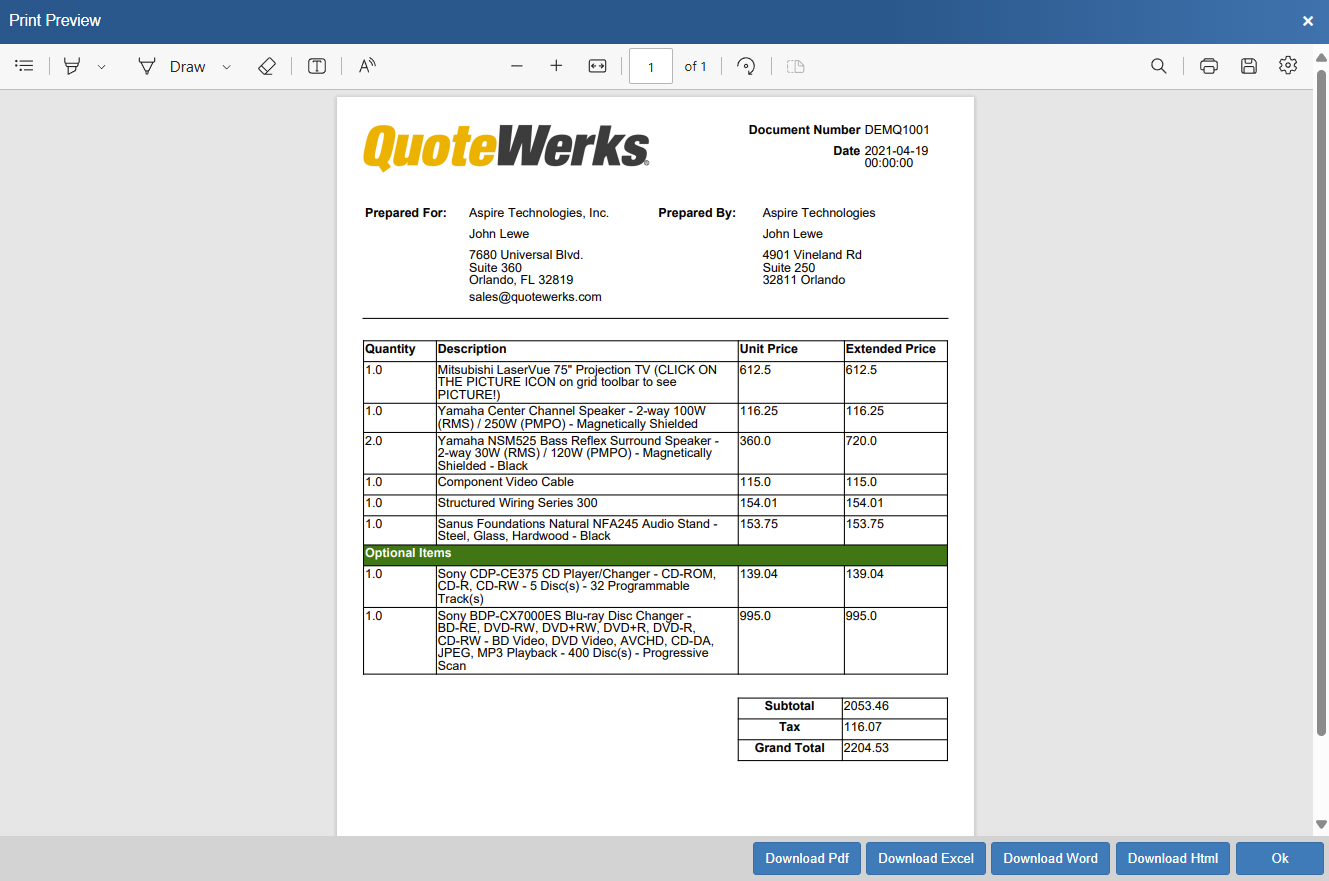Select the Erase tool
Viewport: 1329px width, 881px height.
(x=266, y=66)
